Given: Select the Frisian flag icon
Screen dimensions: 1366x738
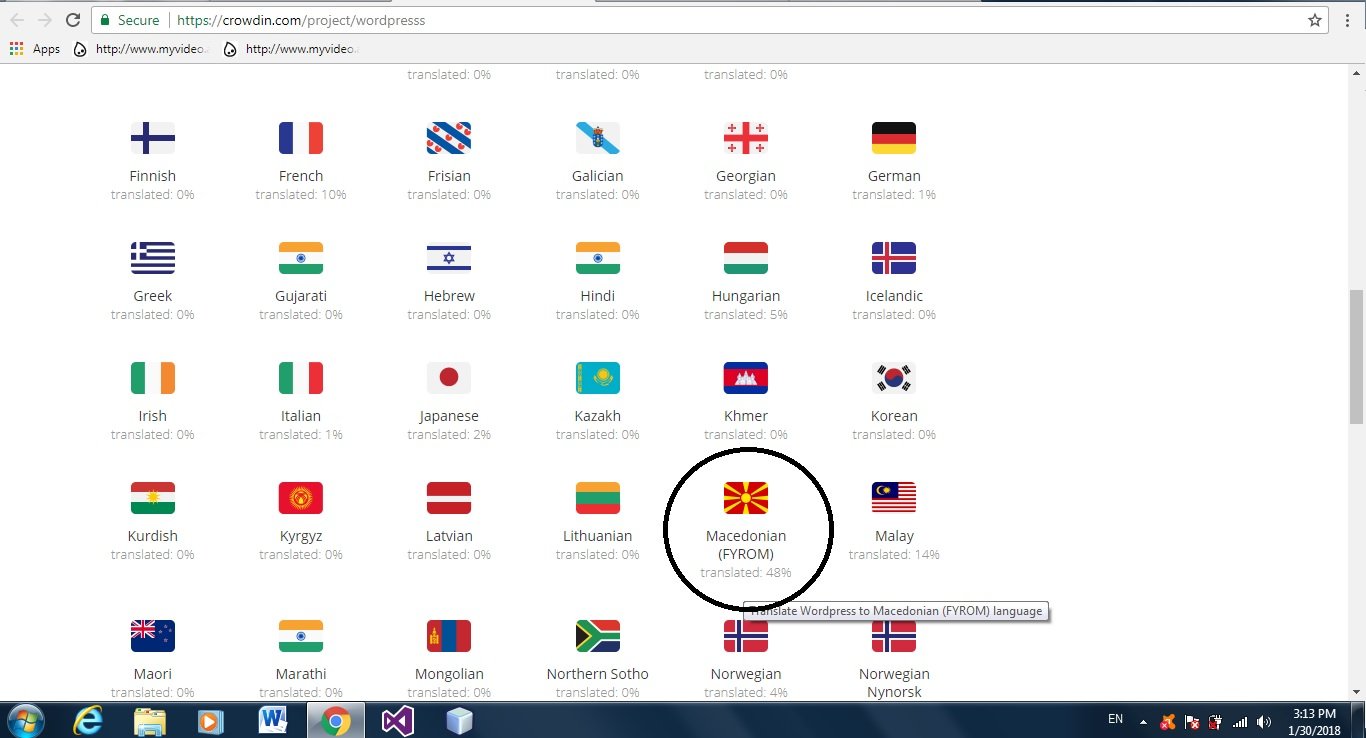Looking at the screenshot, I should [x=449, y=138].
